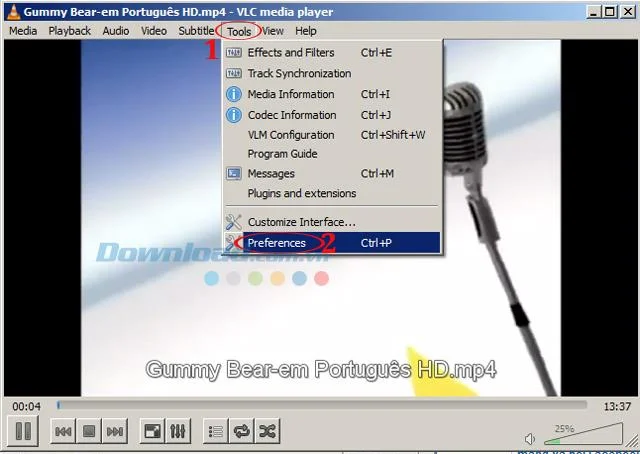This screenshot has height=454, width=640.
Task: Open the Messages window entry
Action: click(x=332, y=174)
